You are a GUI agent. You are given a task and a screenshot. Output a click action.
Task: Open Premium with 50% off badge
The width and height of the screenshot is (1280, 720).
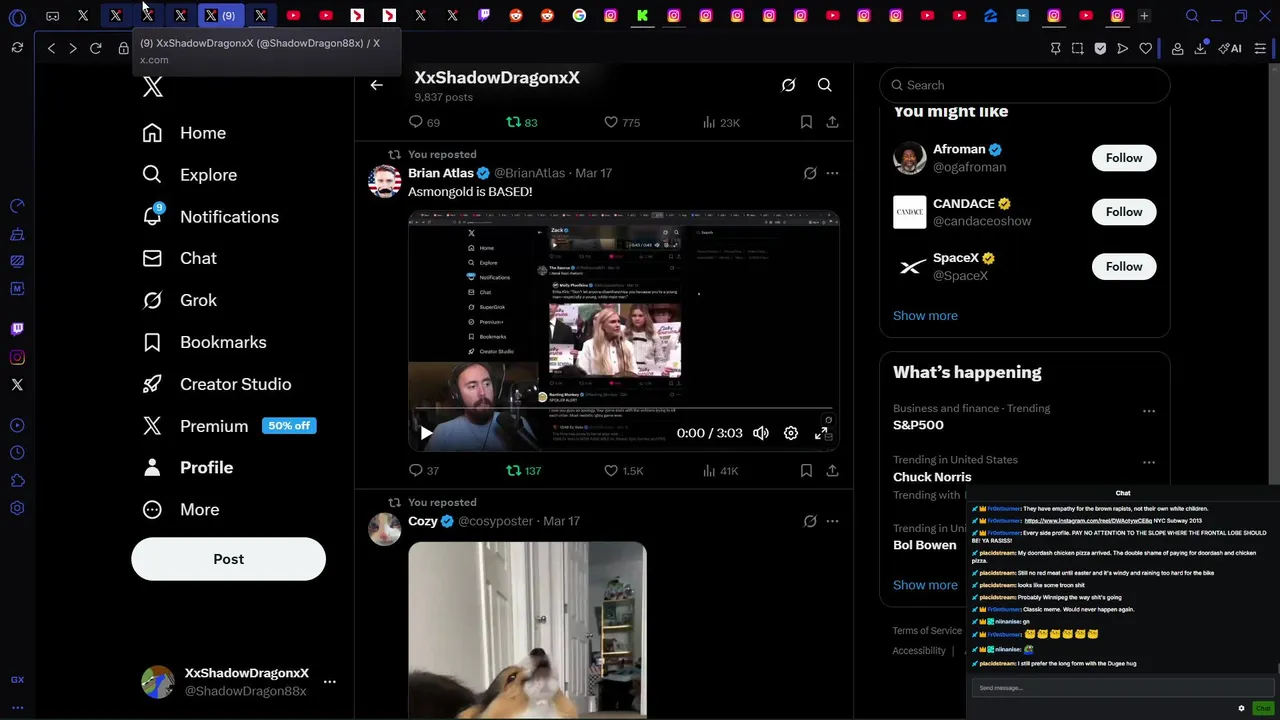point(230,426)
